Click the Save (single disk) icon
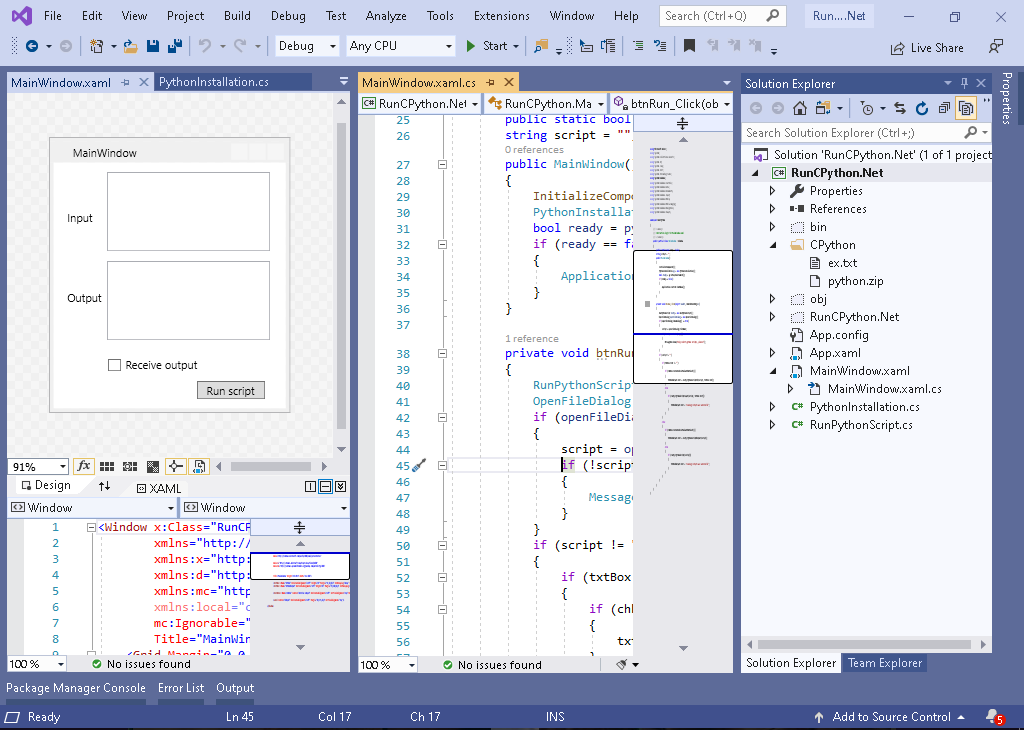Viewport: 1024px width, 730px height. tap(153, 46)
